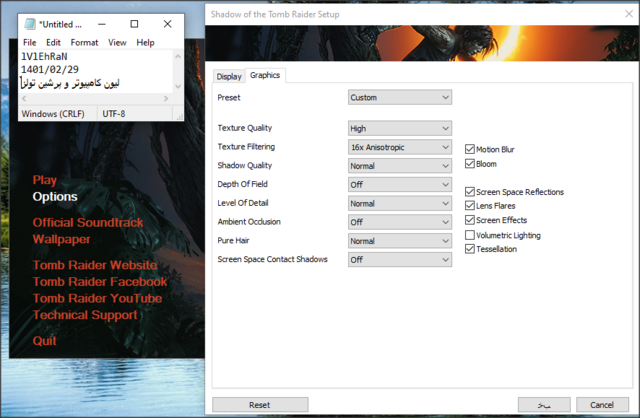The width and height of the screenshot is (640, 418).
Task: Disable Motion Blur checkbox
Action: (x=470, y=149)
